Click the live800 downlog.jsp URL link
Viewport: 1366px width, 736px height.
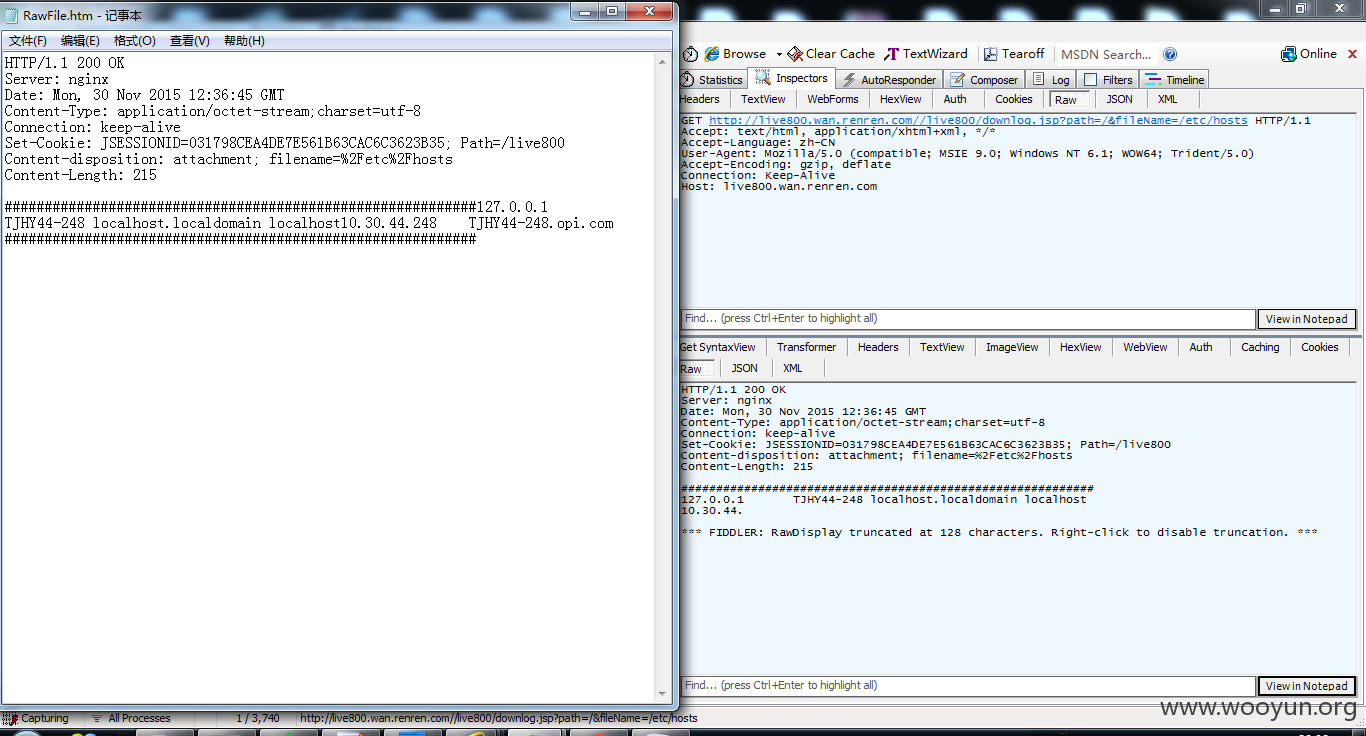point(978,120)
